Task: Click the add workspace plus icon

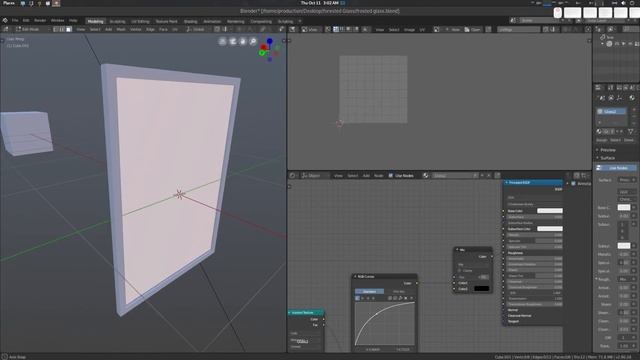Action: click(x=300, y=21)
